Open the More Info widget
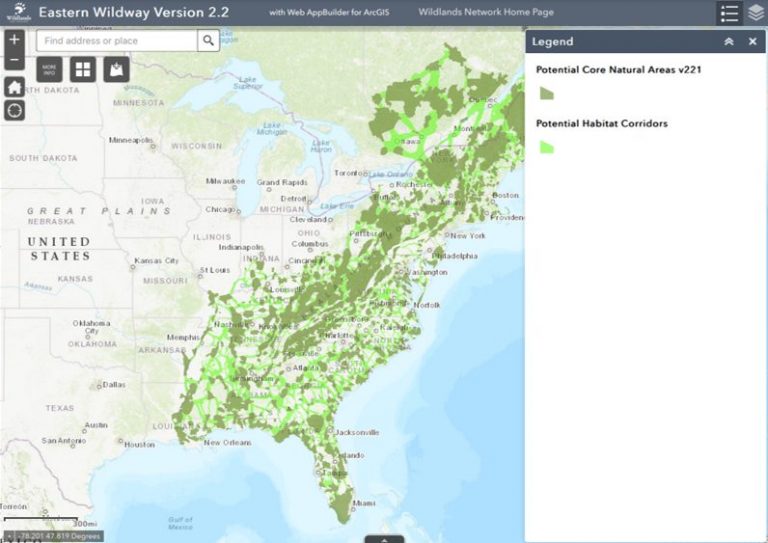The height and width of the screenshot is (543, 768). (49, 69)
